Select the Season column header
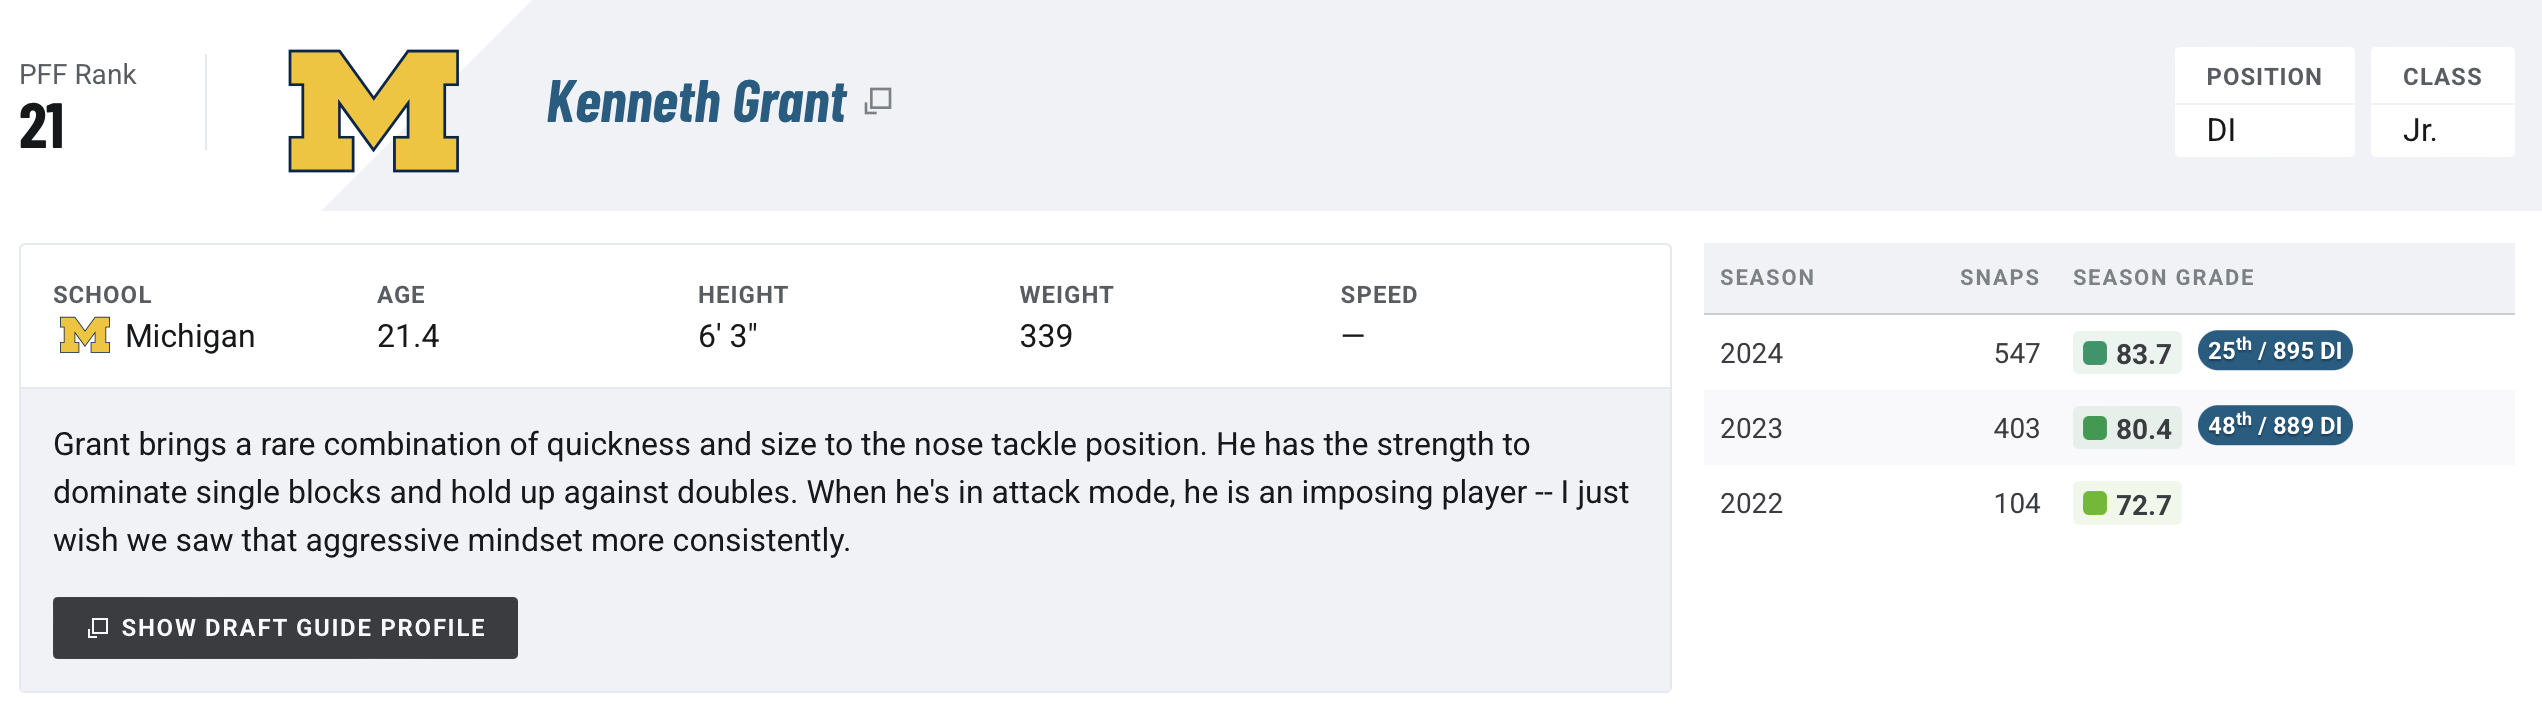Viewport: 2542px width, 710px height. [1767, 278]
